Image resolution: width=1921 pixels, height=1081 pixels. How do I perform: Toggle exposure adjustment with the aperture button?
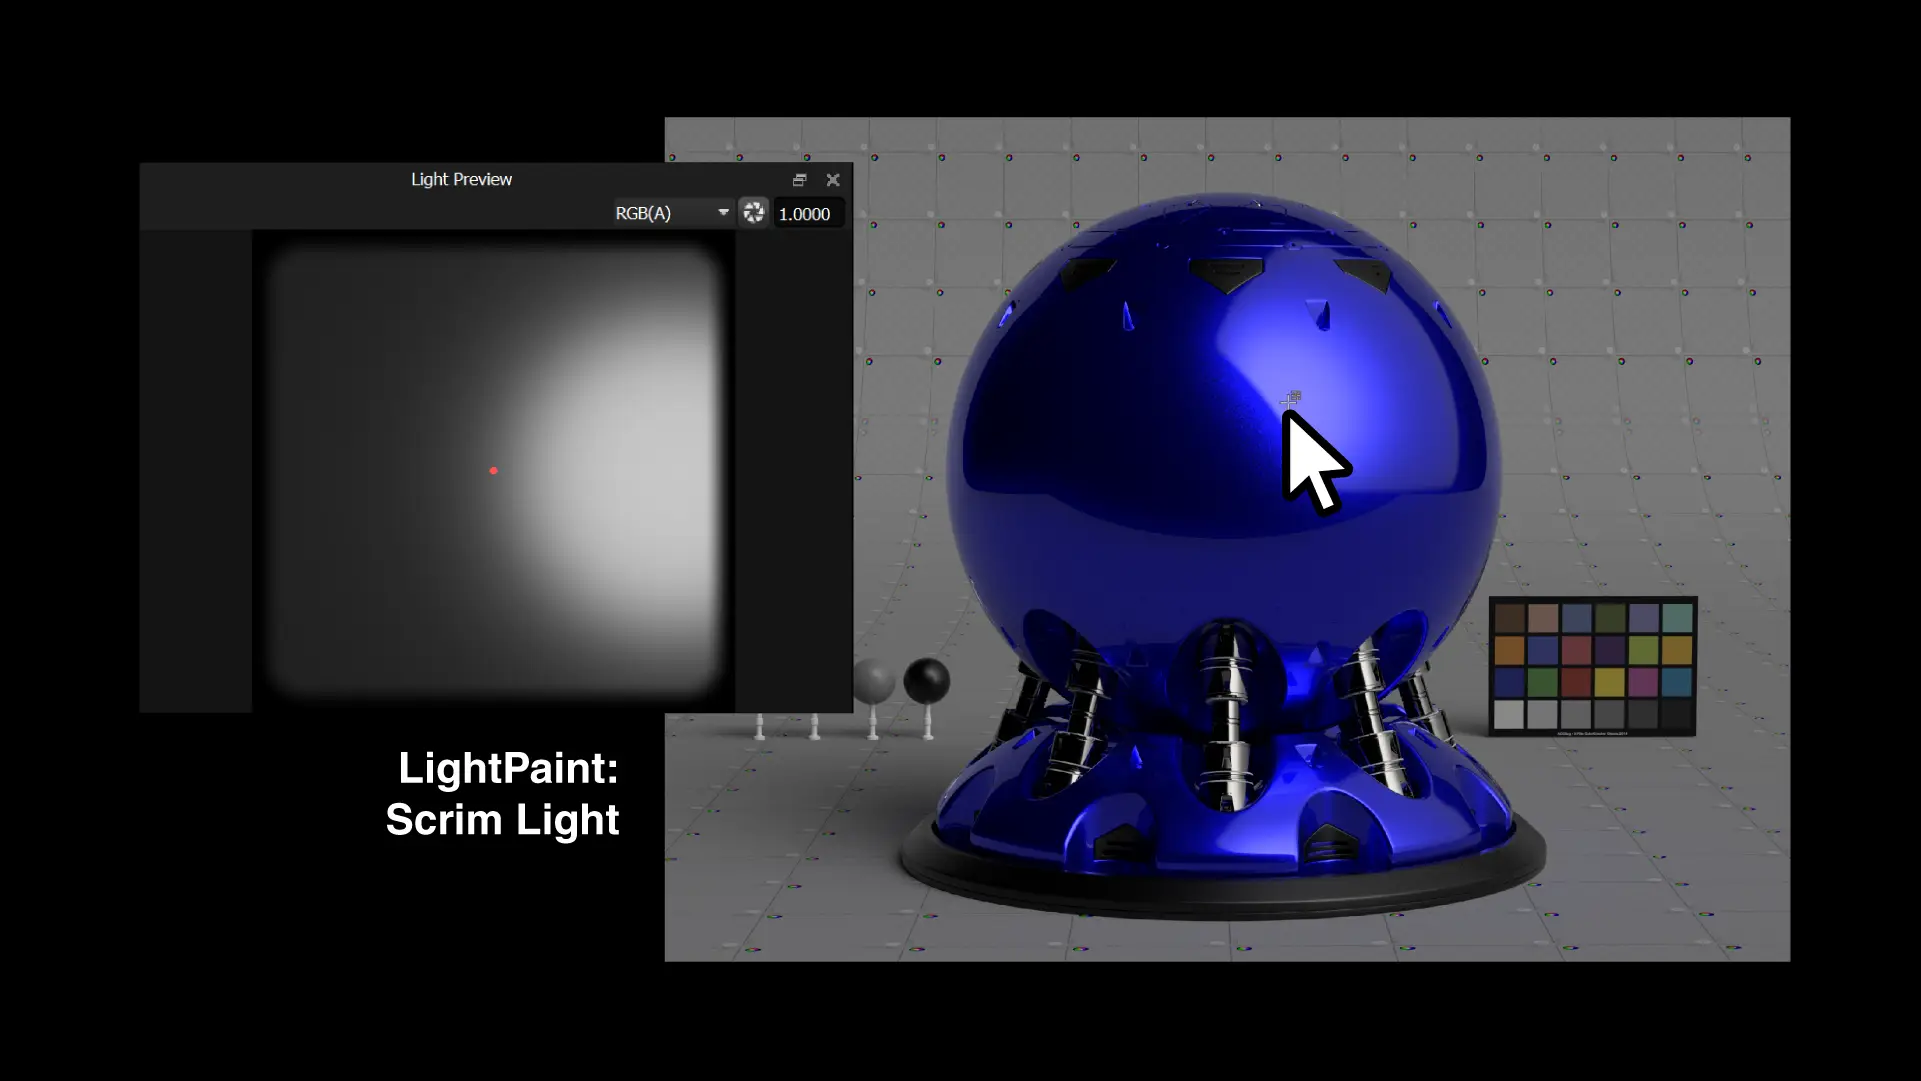[755, 212]
